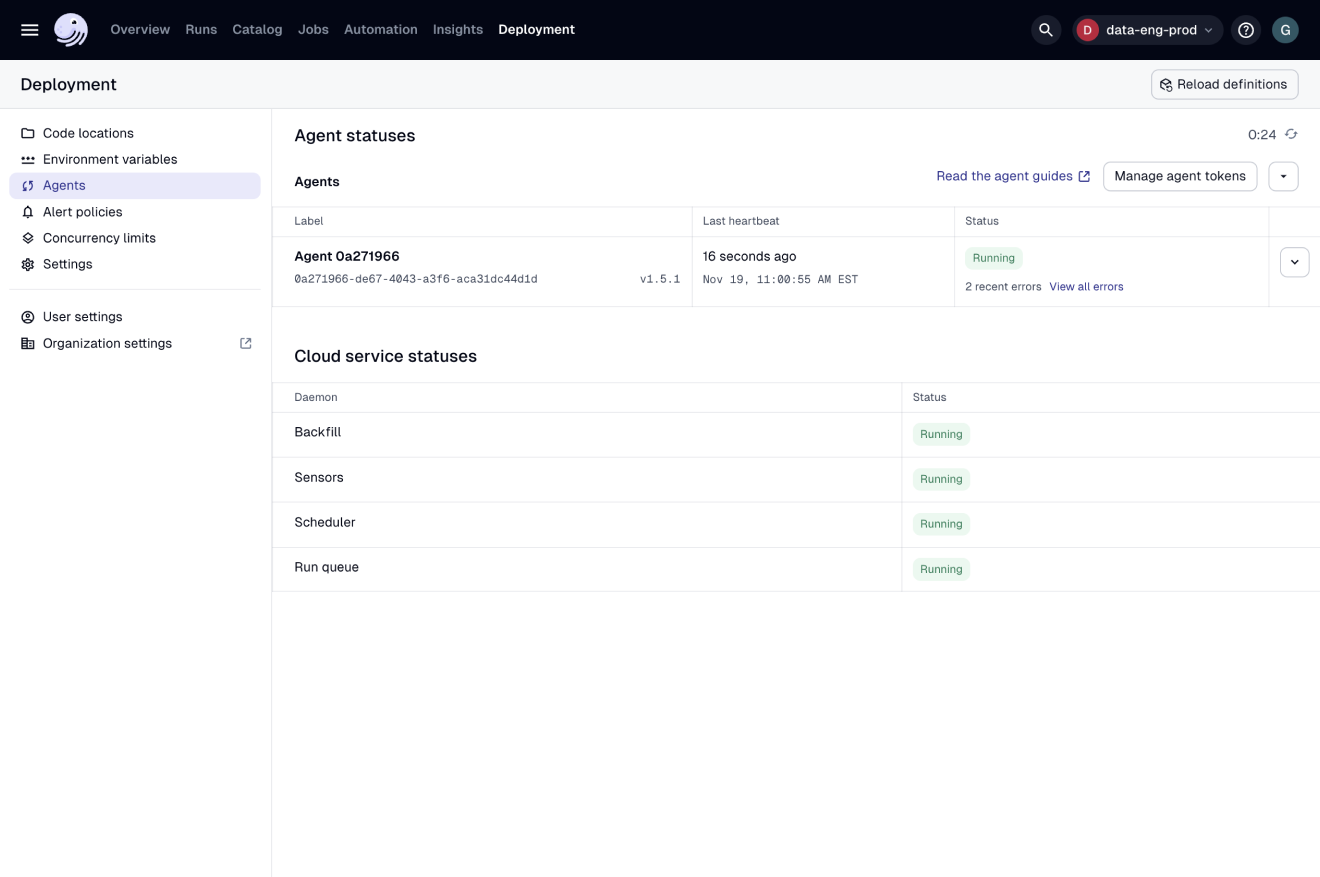This screenshot has width=1320, height=877.
Task: Click the Dagster logo in the top bar
Action: pos(69,29)
